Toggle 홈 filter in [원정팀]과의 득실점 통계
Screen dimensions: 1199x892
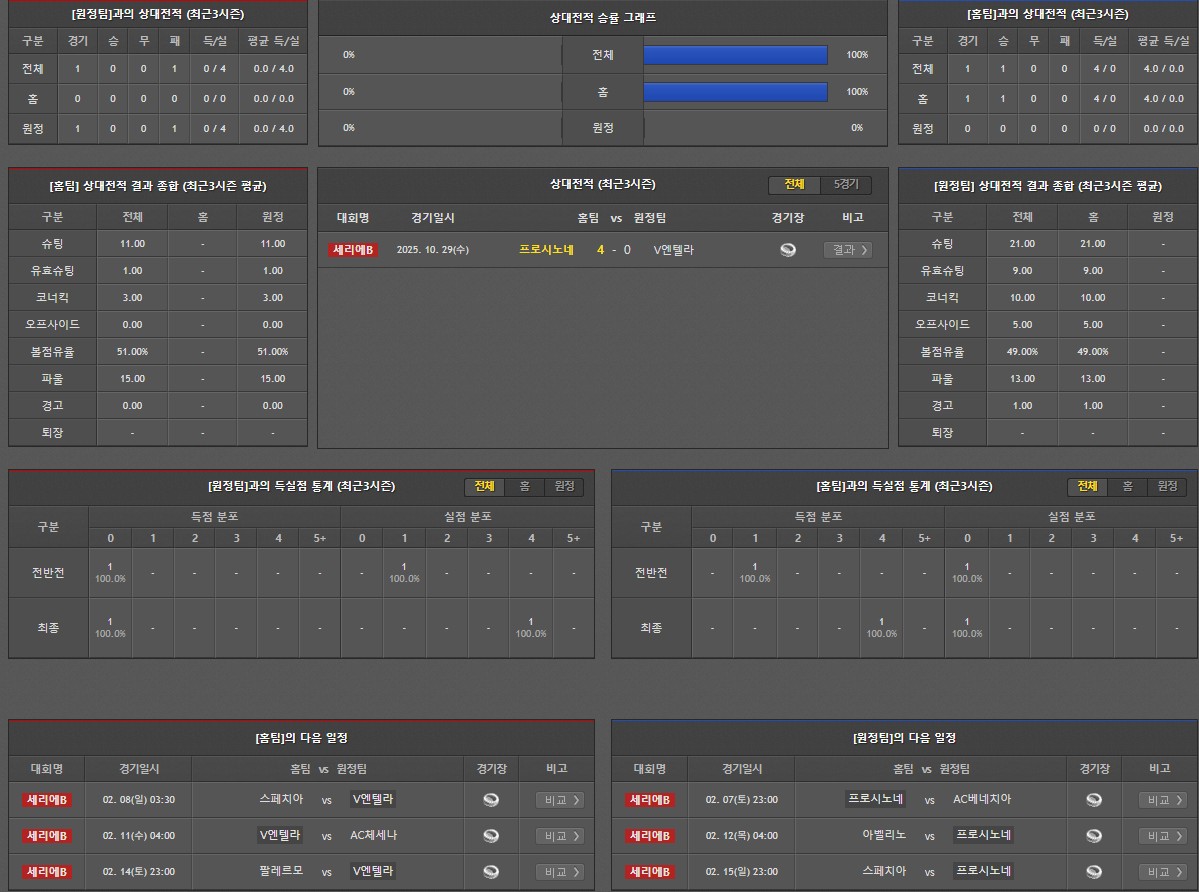tap(524, 486)
